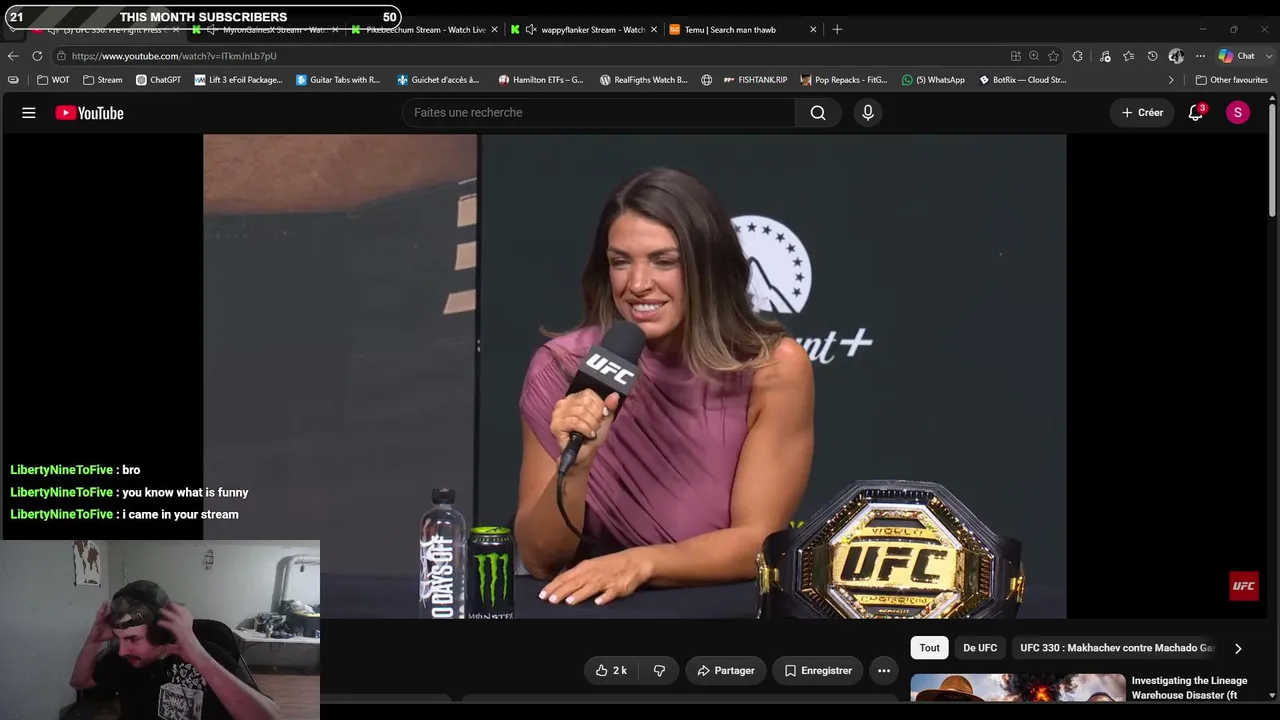Open the Lineage Warehouse Disaster video thumbnail
The width and height of the screenshot is (1280, 720).
point(1018,688)
